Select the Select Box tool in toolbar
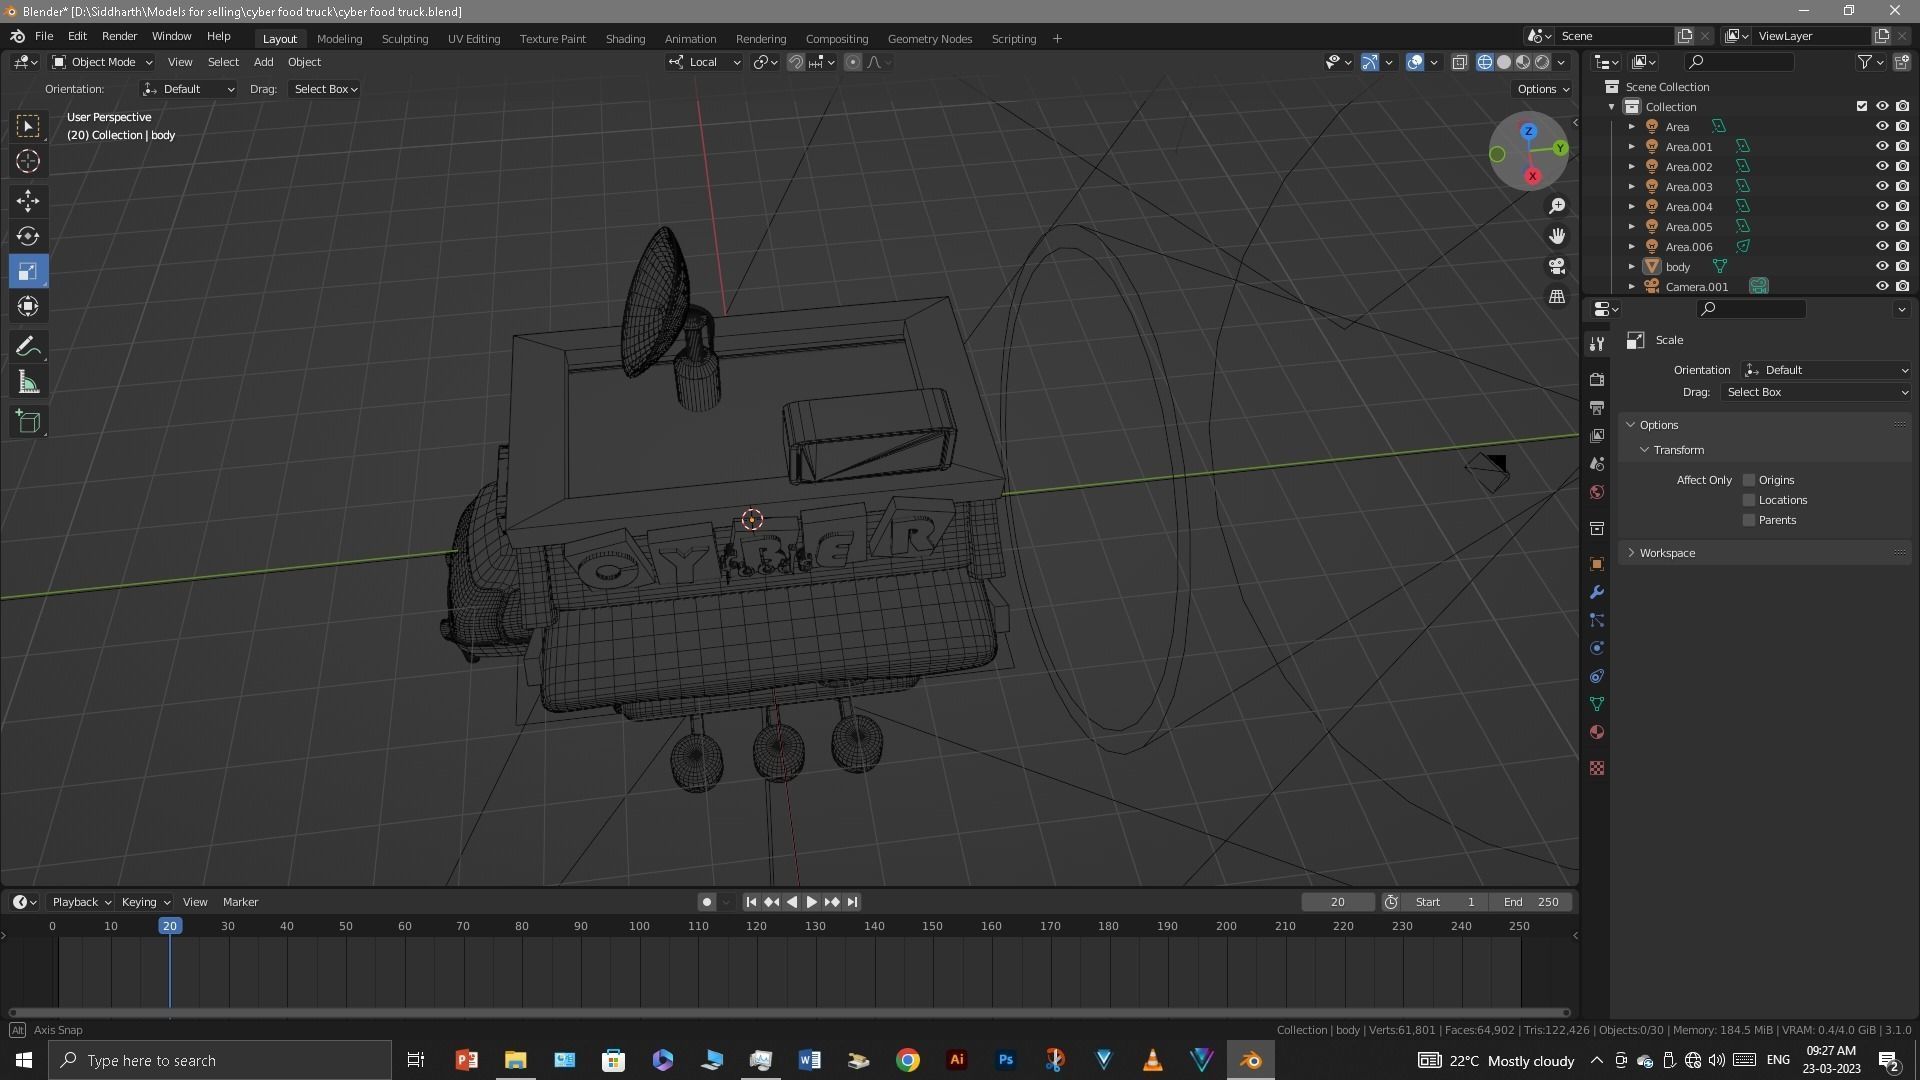The width and height of the screenshot is (1920, 1080). 28,125
